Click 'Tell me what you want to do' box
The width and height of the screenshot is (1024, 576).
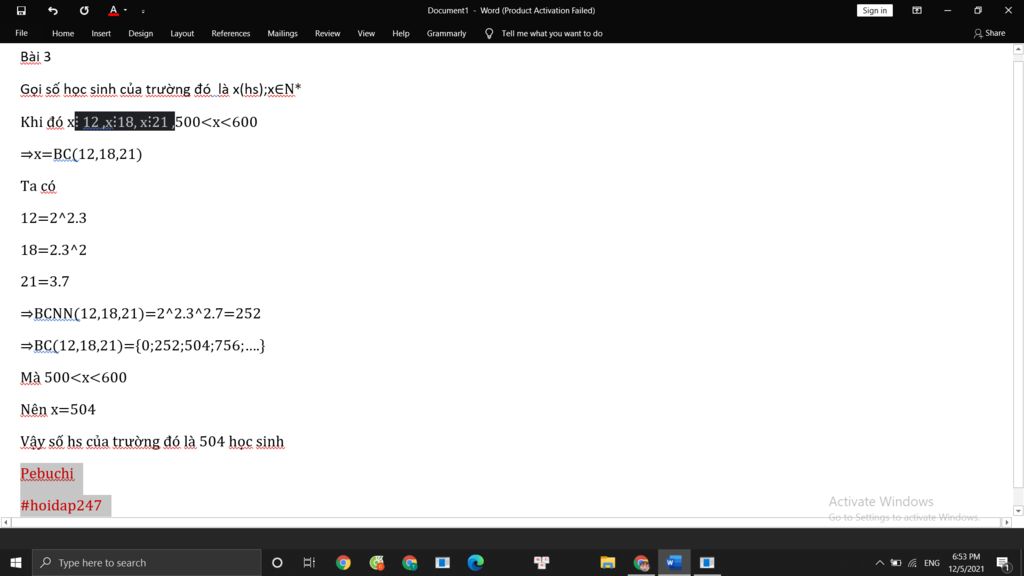coord(552,33)
